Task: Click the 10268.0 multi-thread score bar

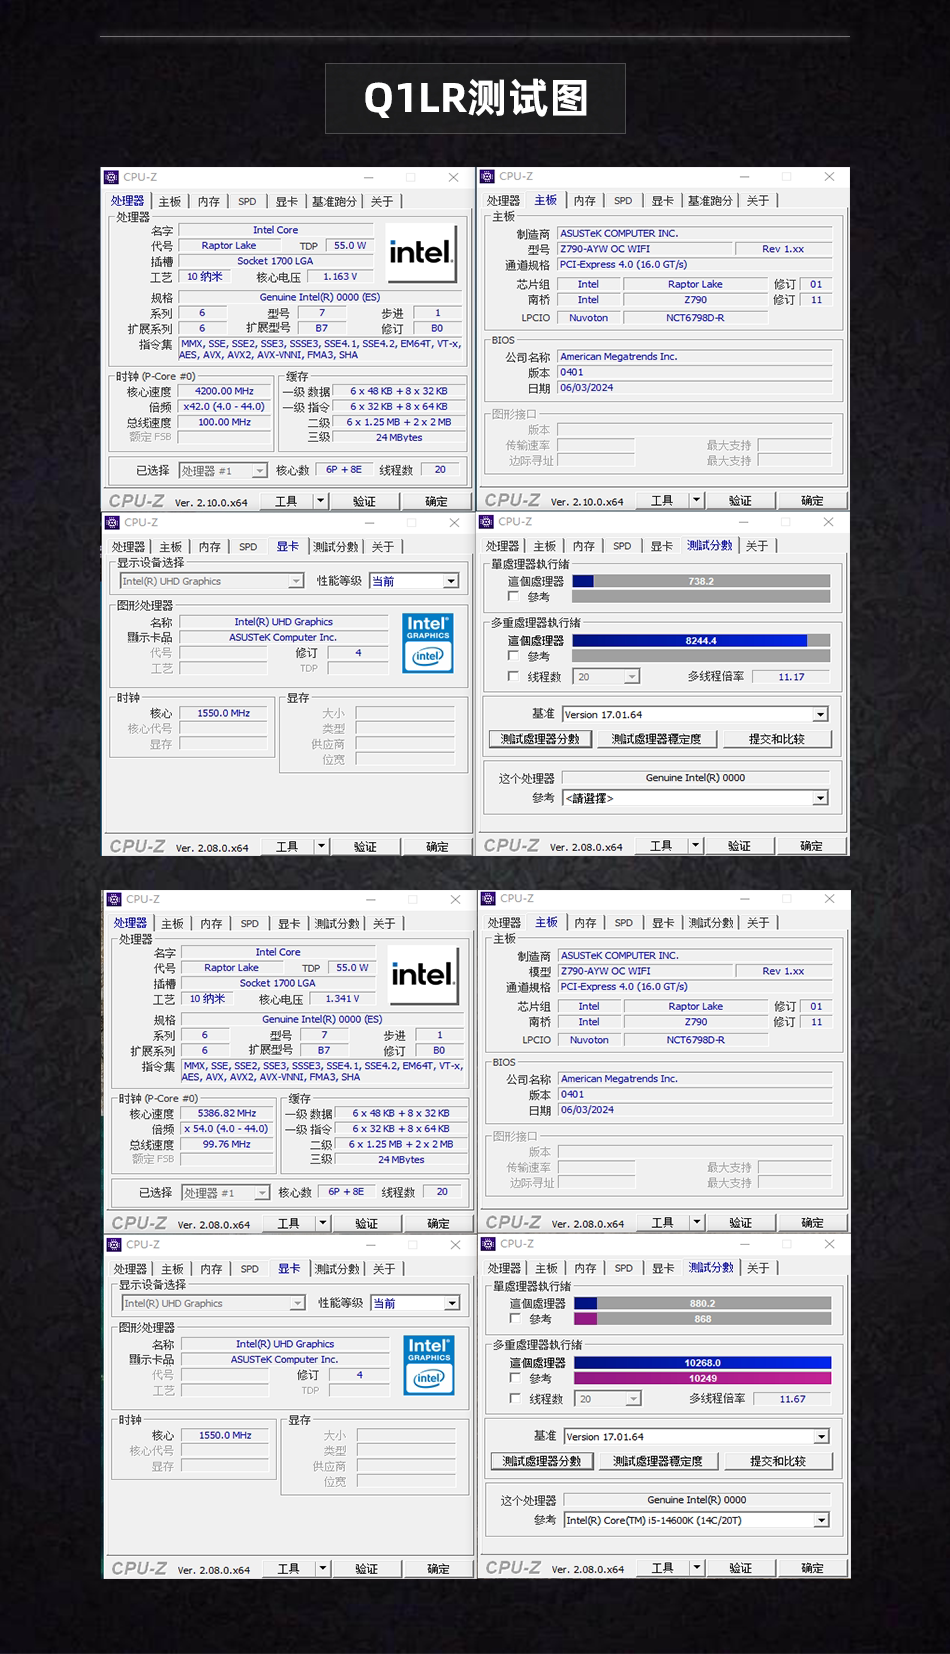Action: [x=703, y=1363]
